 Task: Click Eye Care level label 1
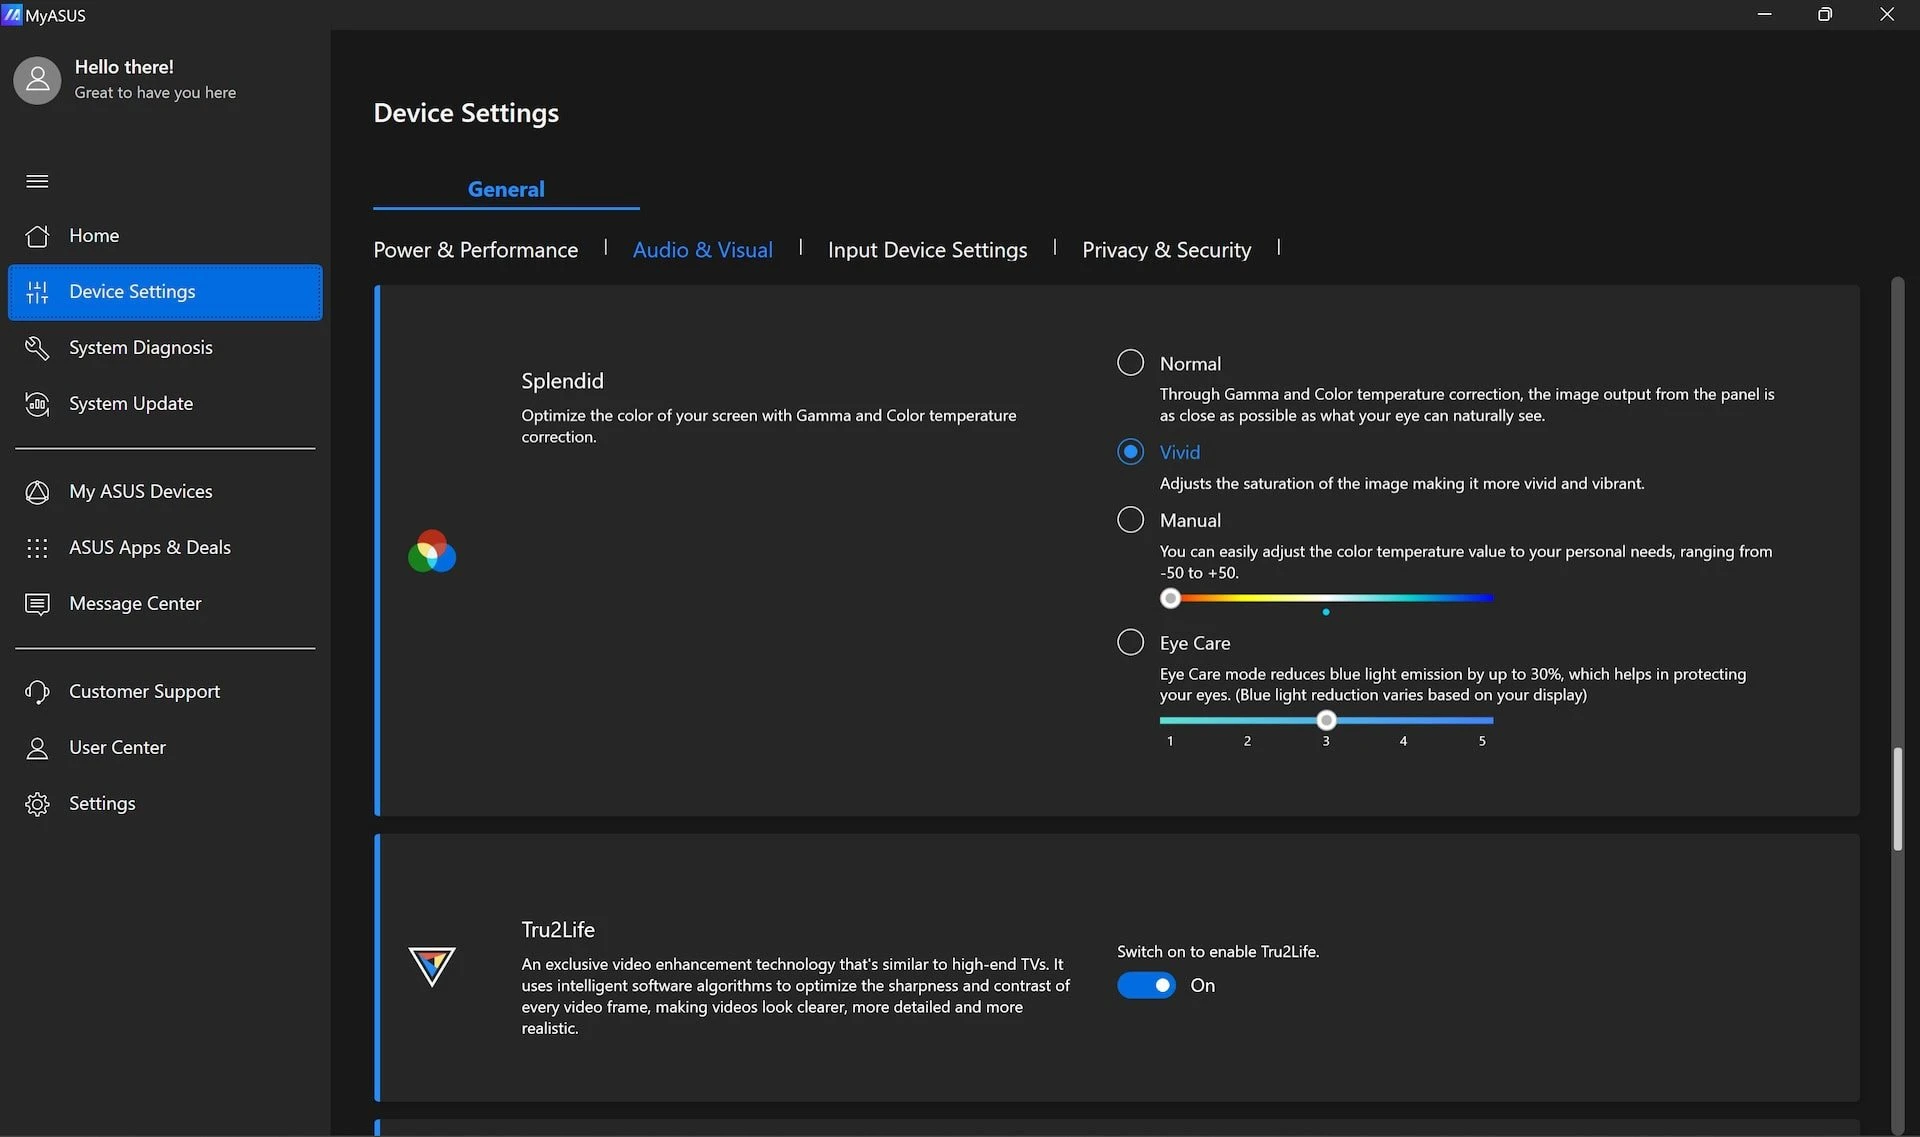point(1170,741)
